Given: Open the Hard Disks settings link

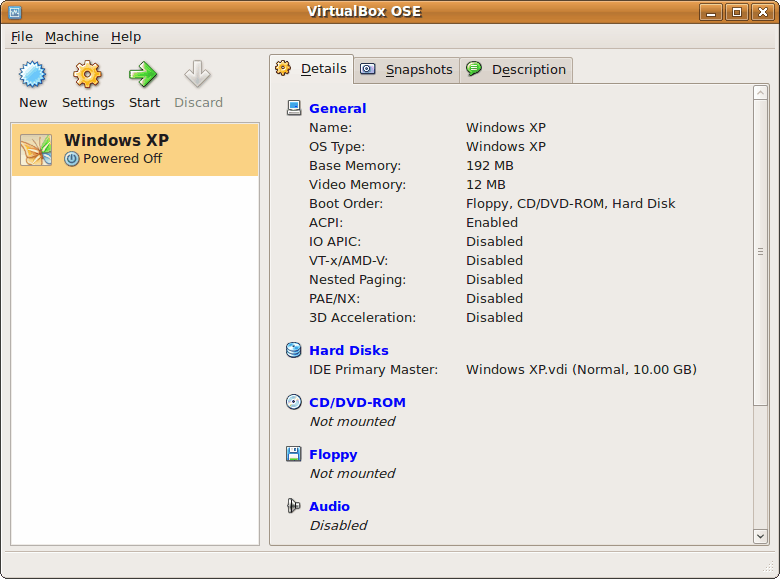Looking at the screenshot, I should (349, 351).
